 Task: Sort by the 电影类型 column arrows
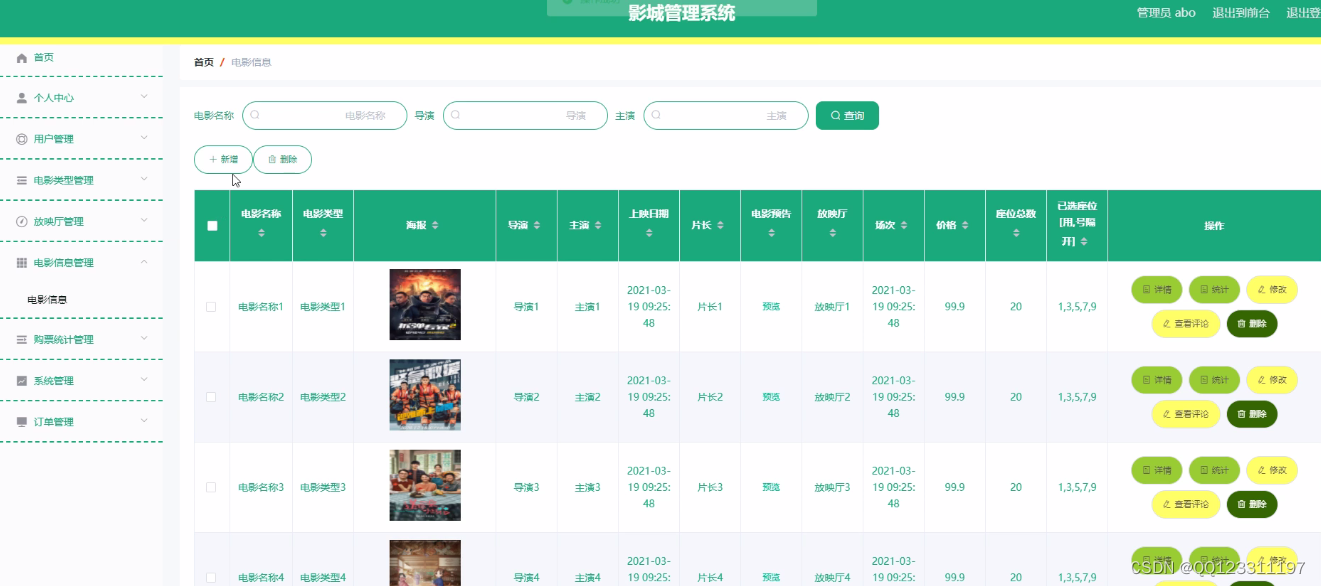(x=323, y=233)
